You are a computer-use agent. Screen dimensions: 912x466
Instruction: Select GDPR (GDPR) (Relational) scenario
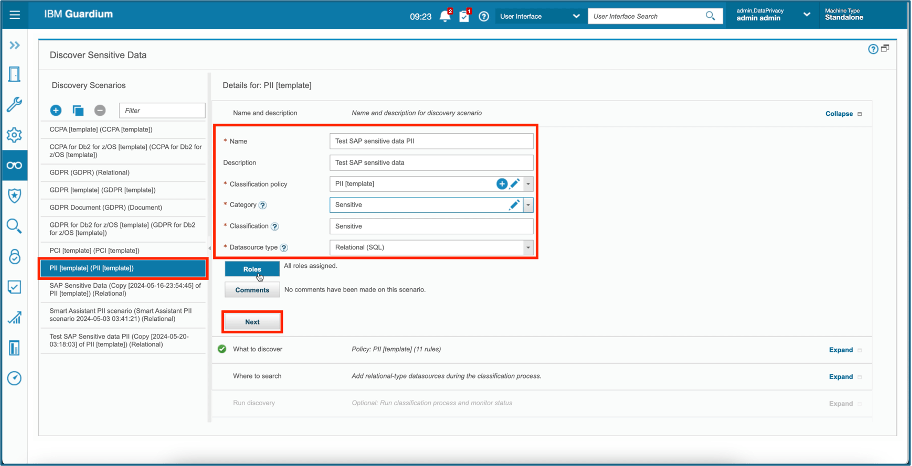click(123, 173)
